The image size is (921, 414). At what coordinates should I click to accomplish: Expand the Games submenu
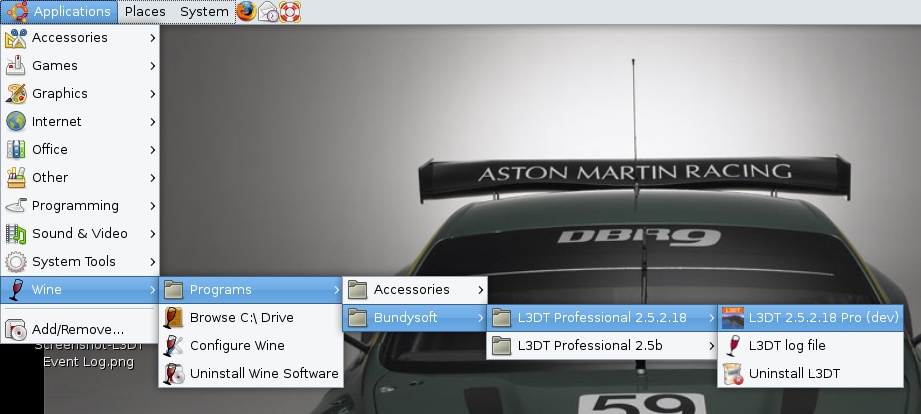55,66
